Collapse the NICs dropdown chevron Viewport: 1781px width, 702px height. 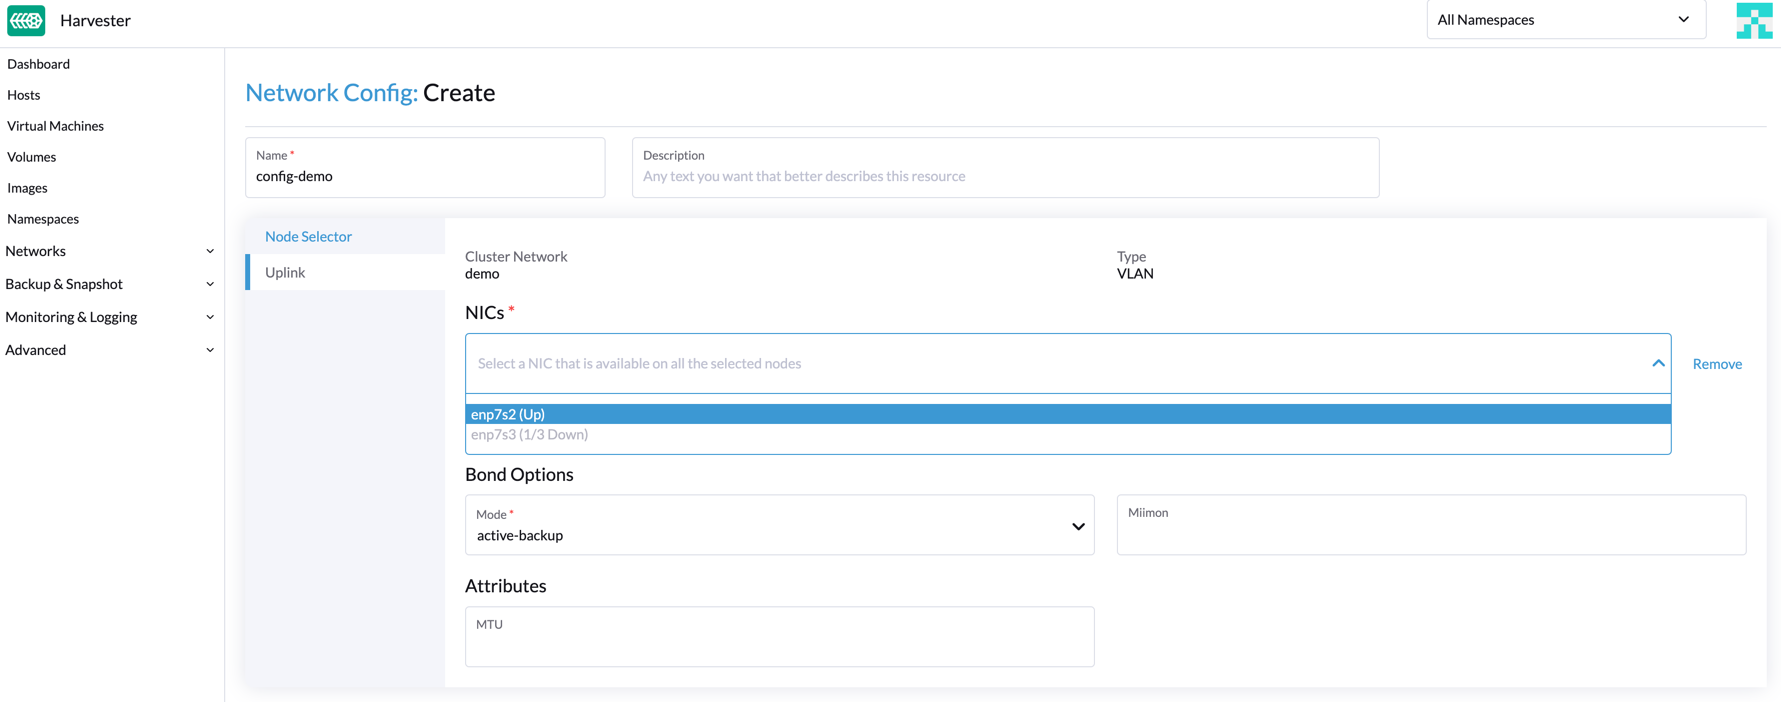coord(1657,364)
